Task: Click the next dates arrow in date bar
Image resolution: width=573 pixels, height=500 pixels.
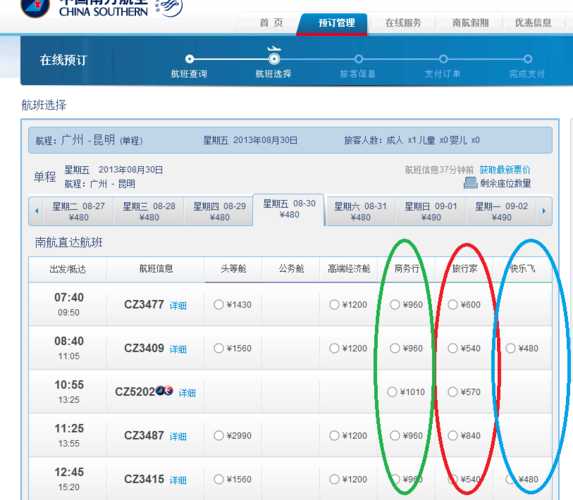Action: click(544, 211)
